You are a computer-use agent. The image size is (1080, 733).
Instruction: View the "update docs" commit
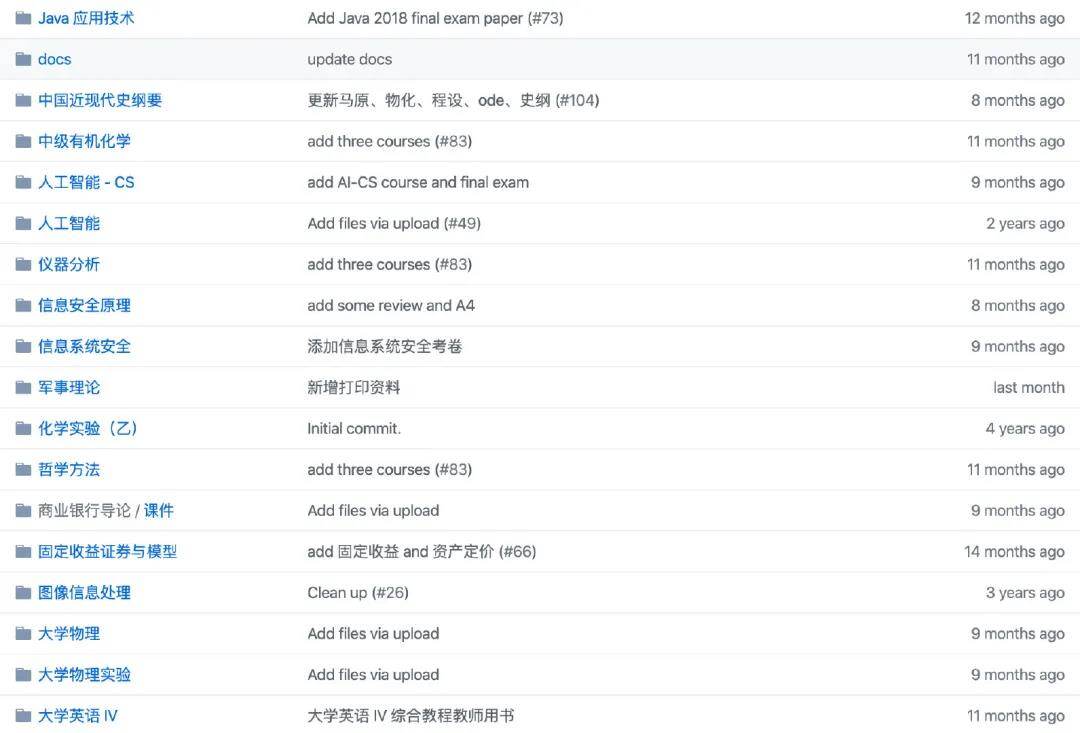coord(349,59)
